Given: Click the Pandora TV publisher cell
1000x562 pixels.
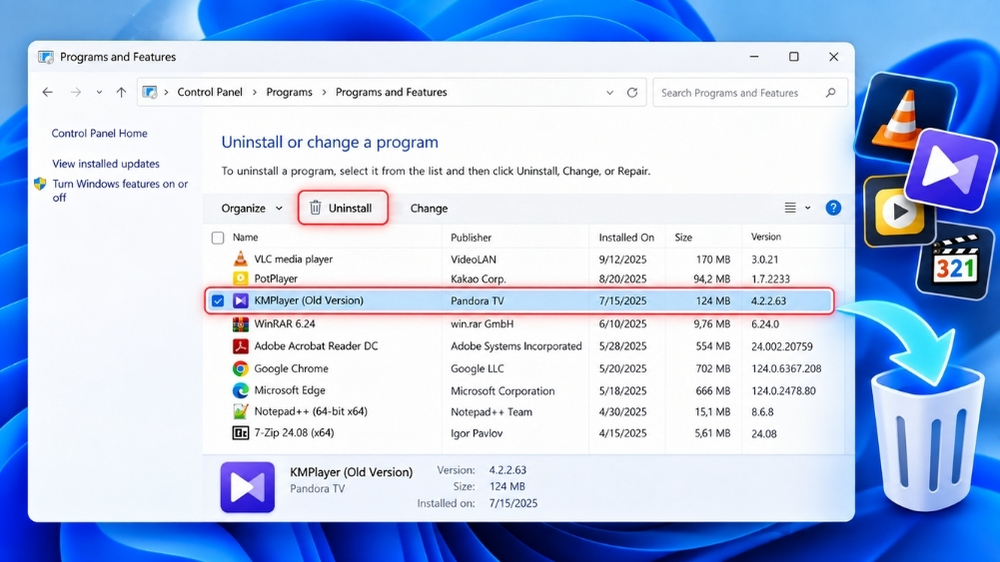Looking at the screenshot, I should coord(477,301).
